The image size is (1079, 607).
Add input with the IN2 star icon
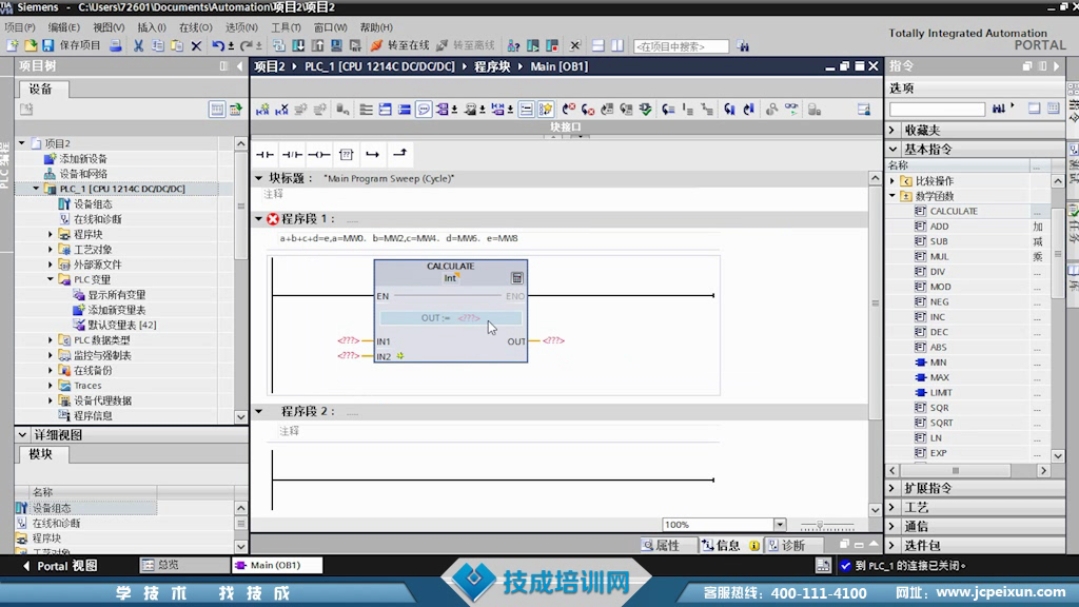(x=400, y=356)
